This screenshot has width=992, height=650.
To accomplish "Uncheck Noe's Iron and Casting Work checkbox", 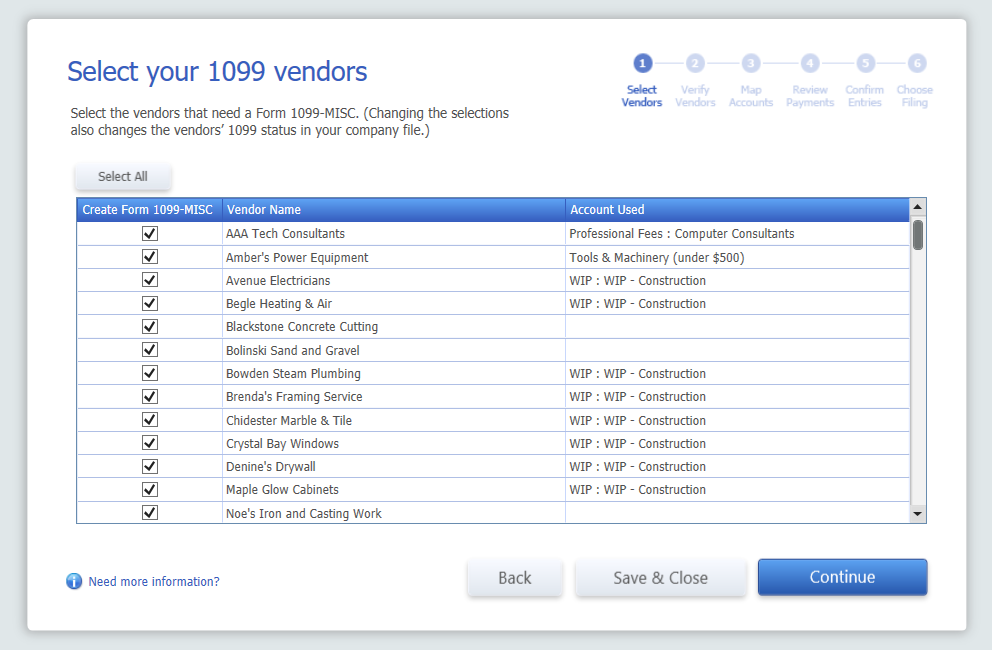I will 150,513.
